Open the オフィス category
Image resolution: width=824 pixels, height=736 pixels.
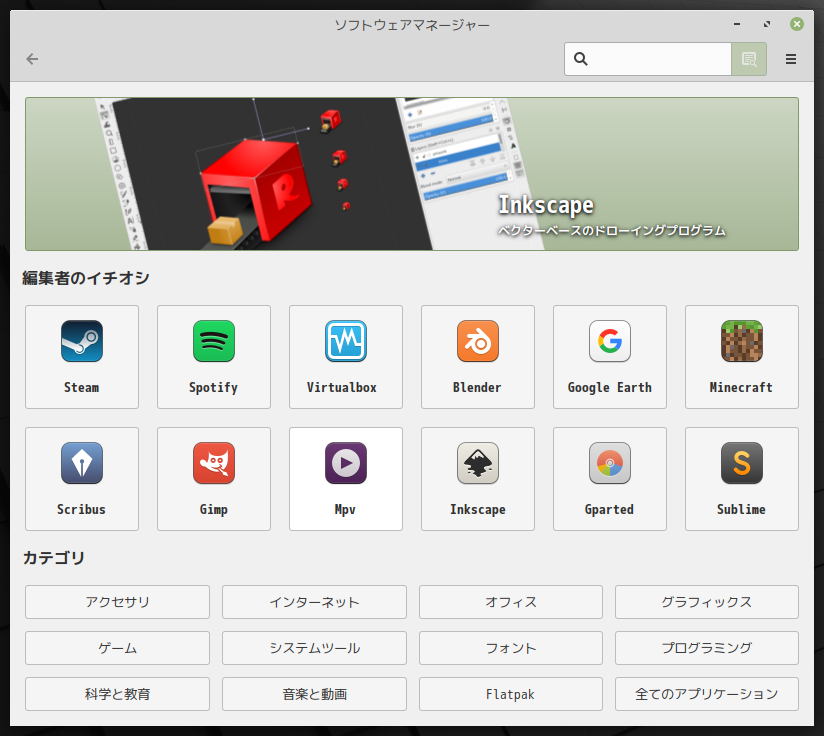click(x=511, y=602)
